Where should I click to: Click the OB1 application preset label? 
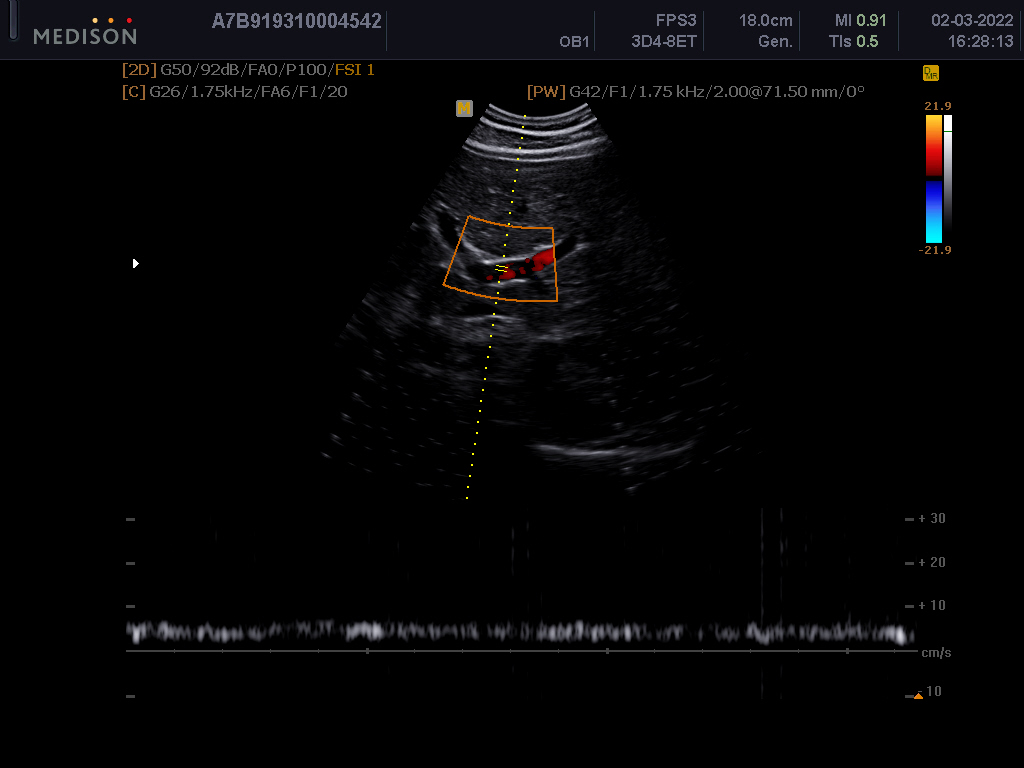click(x=575, y=42)
